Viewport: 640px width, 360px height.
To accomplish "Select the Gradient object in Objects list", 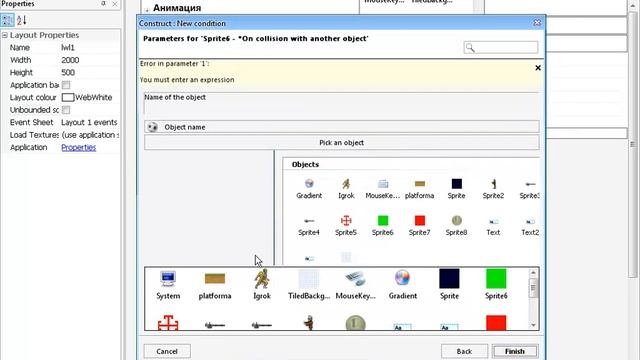I will (x=309, y=189).
